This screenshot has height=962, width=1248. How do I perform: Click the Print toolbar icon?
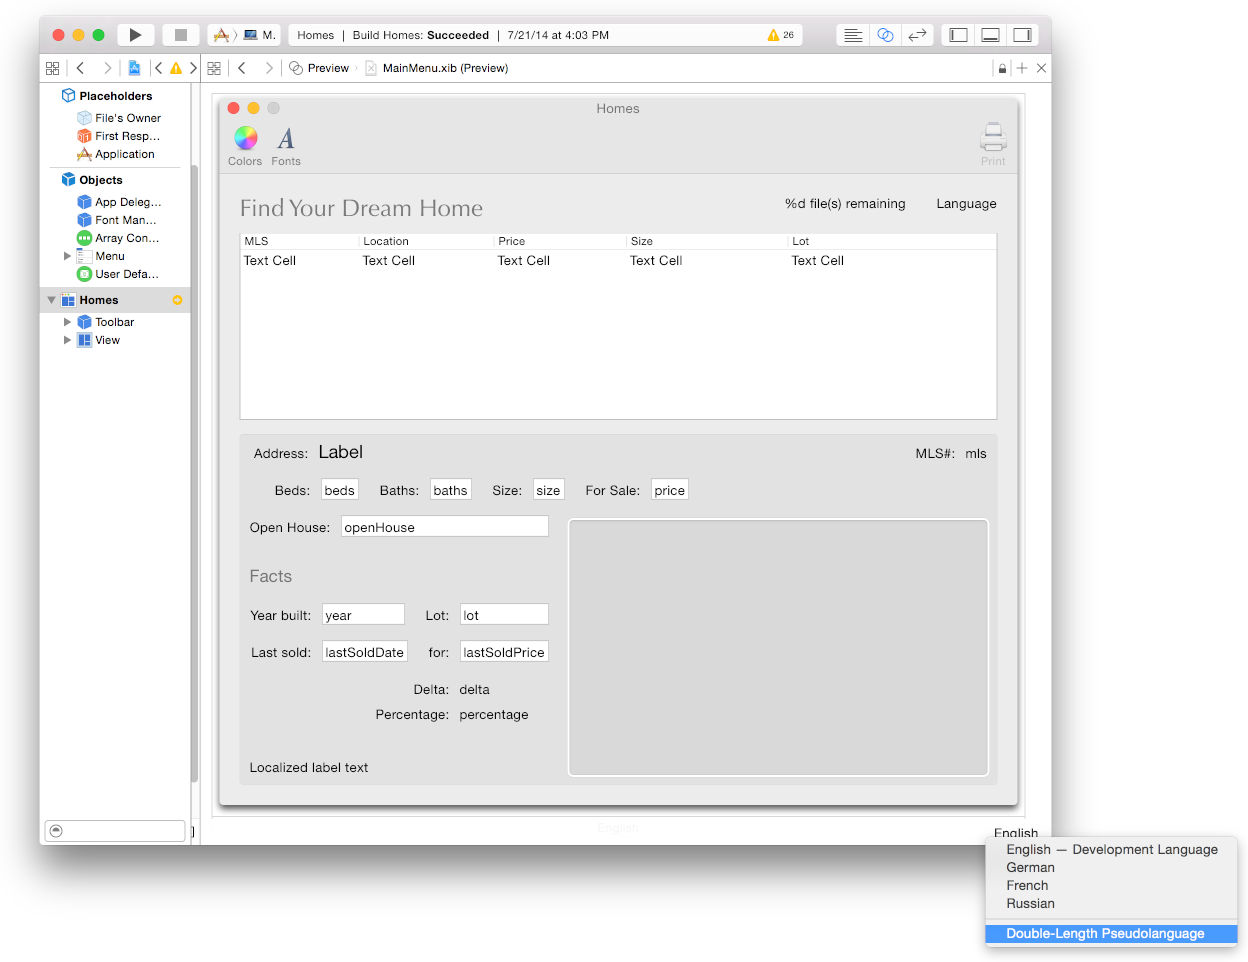point(992,137)
